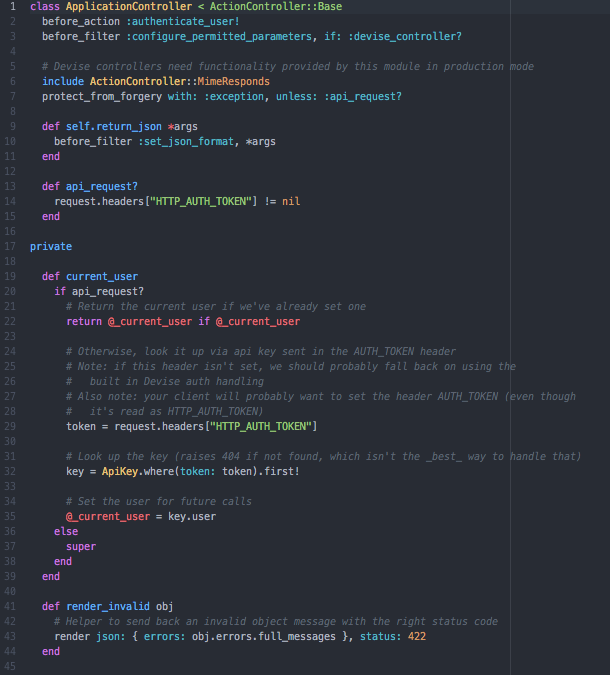Click the render_invalid method name
The width and height of the screenshot is (610, 675).
108,607
